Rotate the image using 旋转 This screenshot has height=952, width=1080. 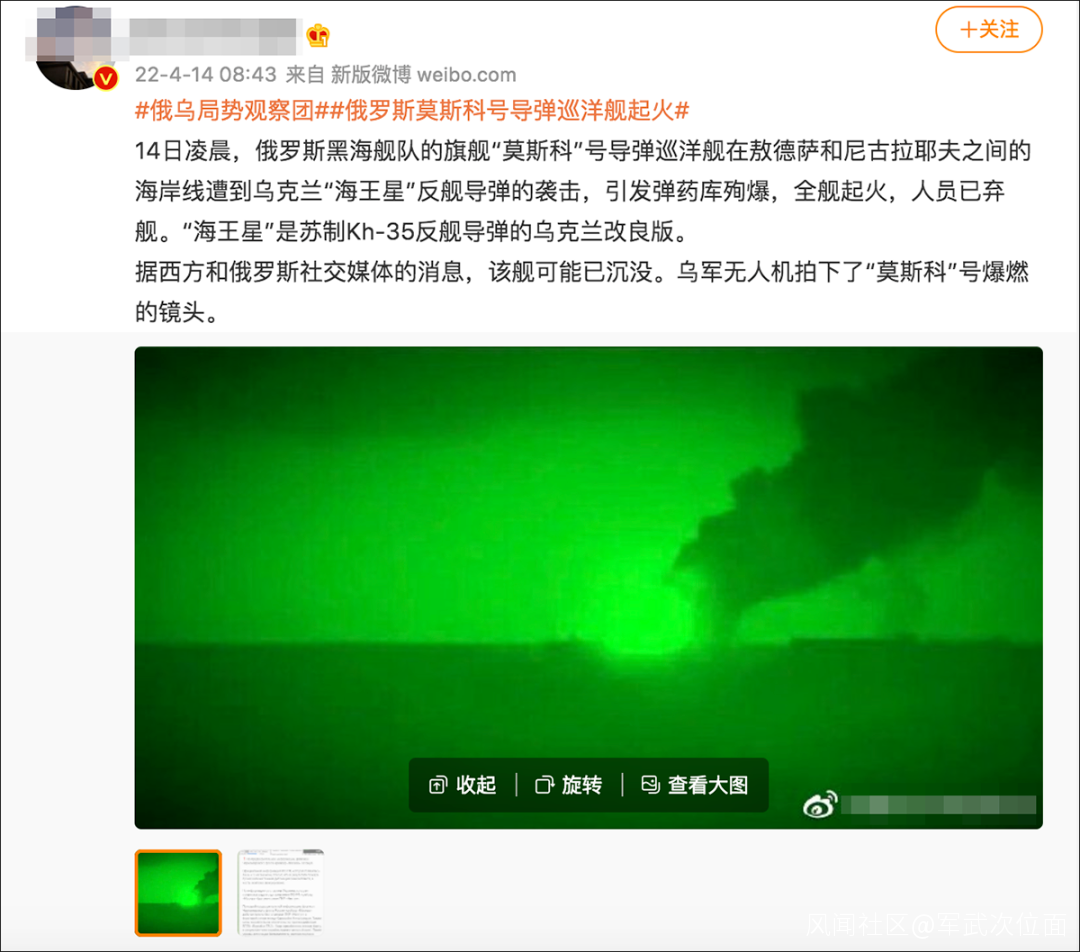click(569, 785)
